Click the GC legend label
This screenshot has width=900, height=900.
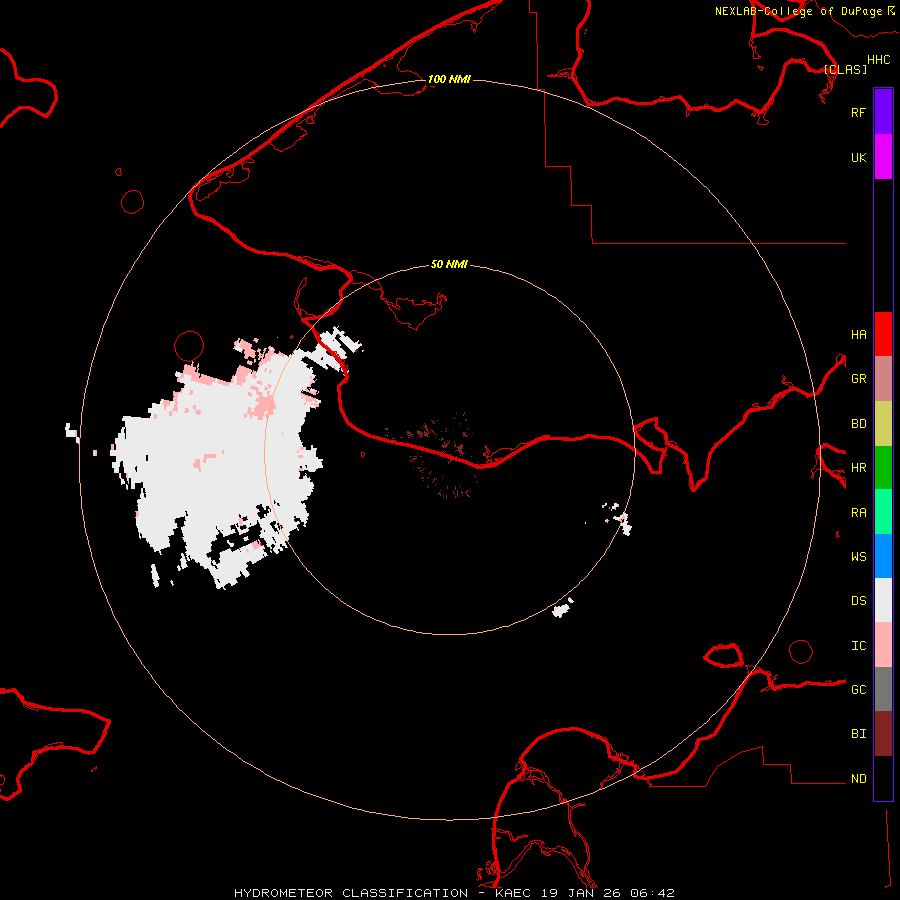click(858, 690)
